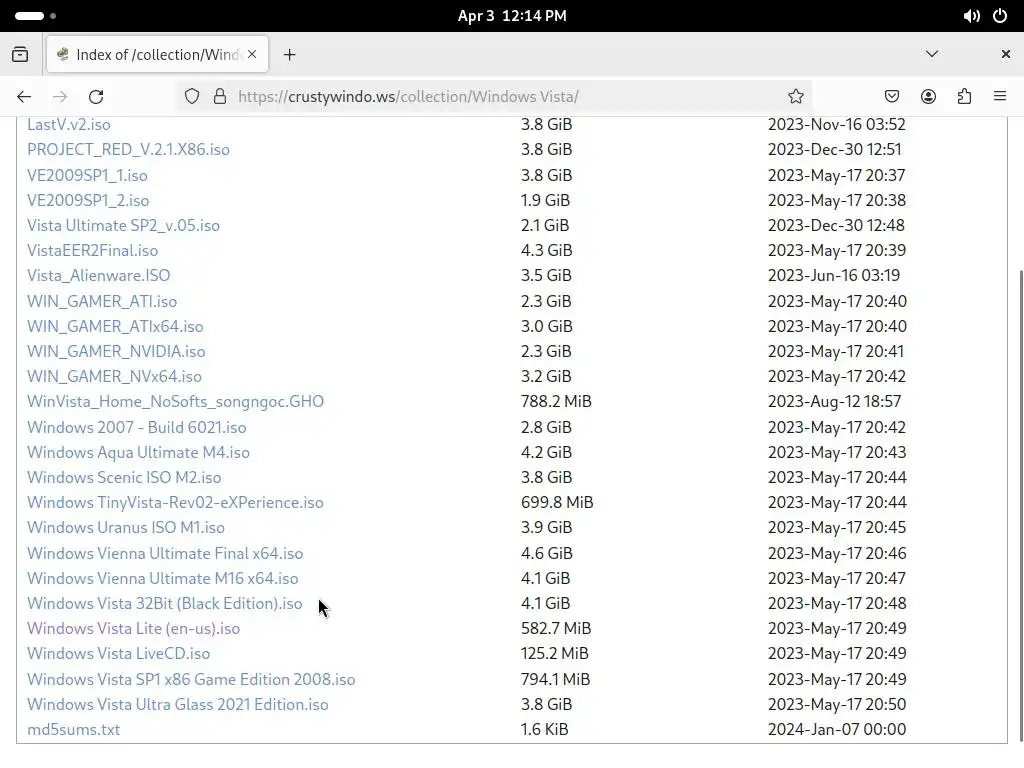
Task: Click the 582.7 MiB size value
Action: click(x=556, y=629)
